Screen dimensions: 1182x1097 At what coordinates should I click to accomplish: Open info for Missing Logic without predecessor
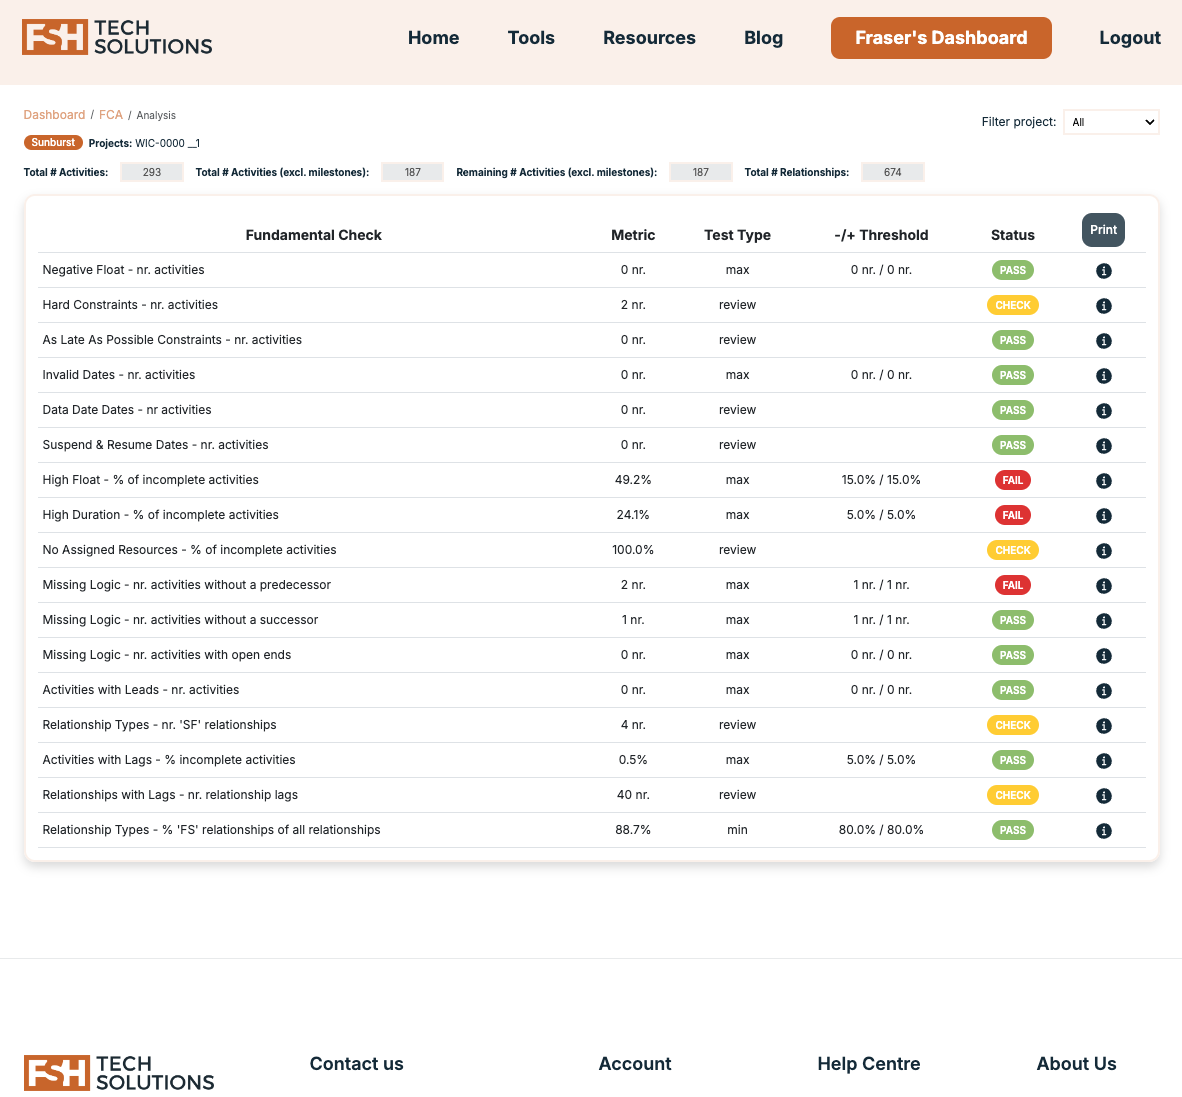click(1104, 585)
